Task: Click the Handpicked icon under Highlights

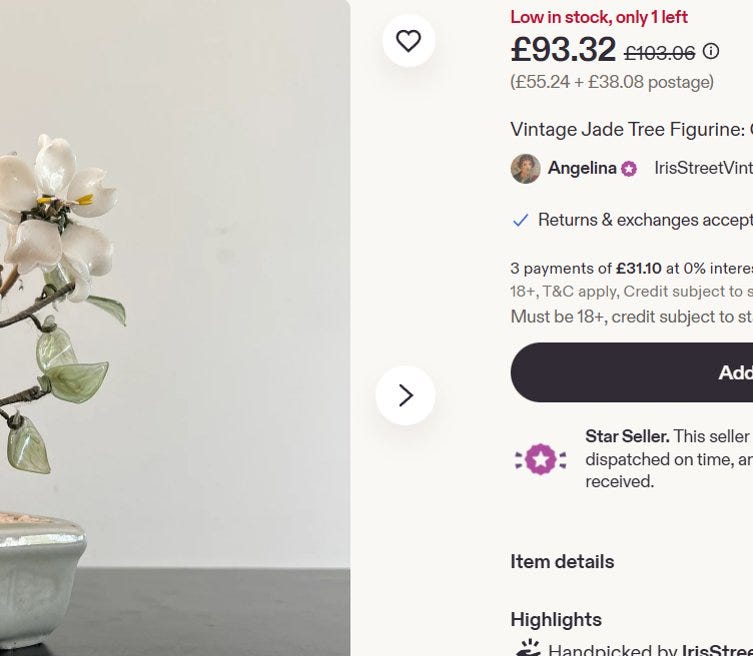Action: (528, 649)
